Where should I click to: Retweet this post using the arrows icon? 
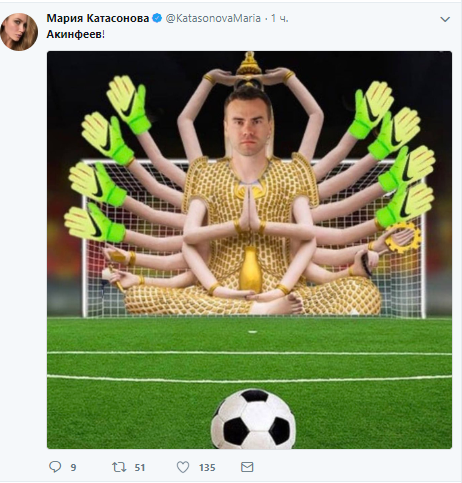click(118, 467)
